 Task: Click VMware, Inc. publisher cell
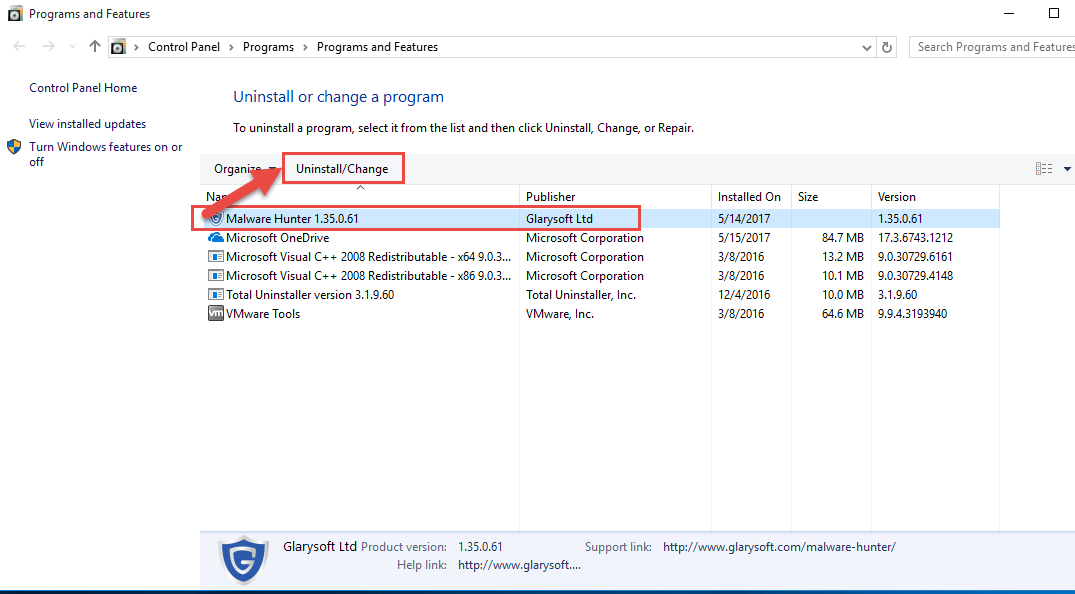tap(559, 314)
